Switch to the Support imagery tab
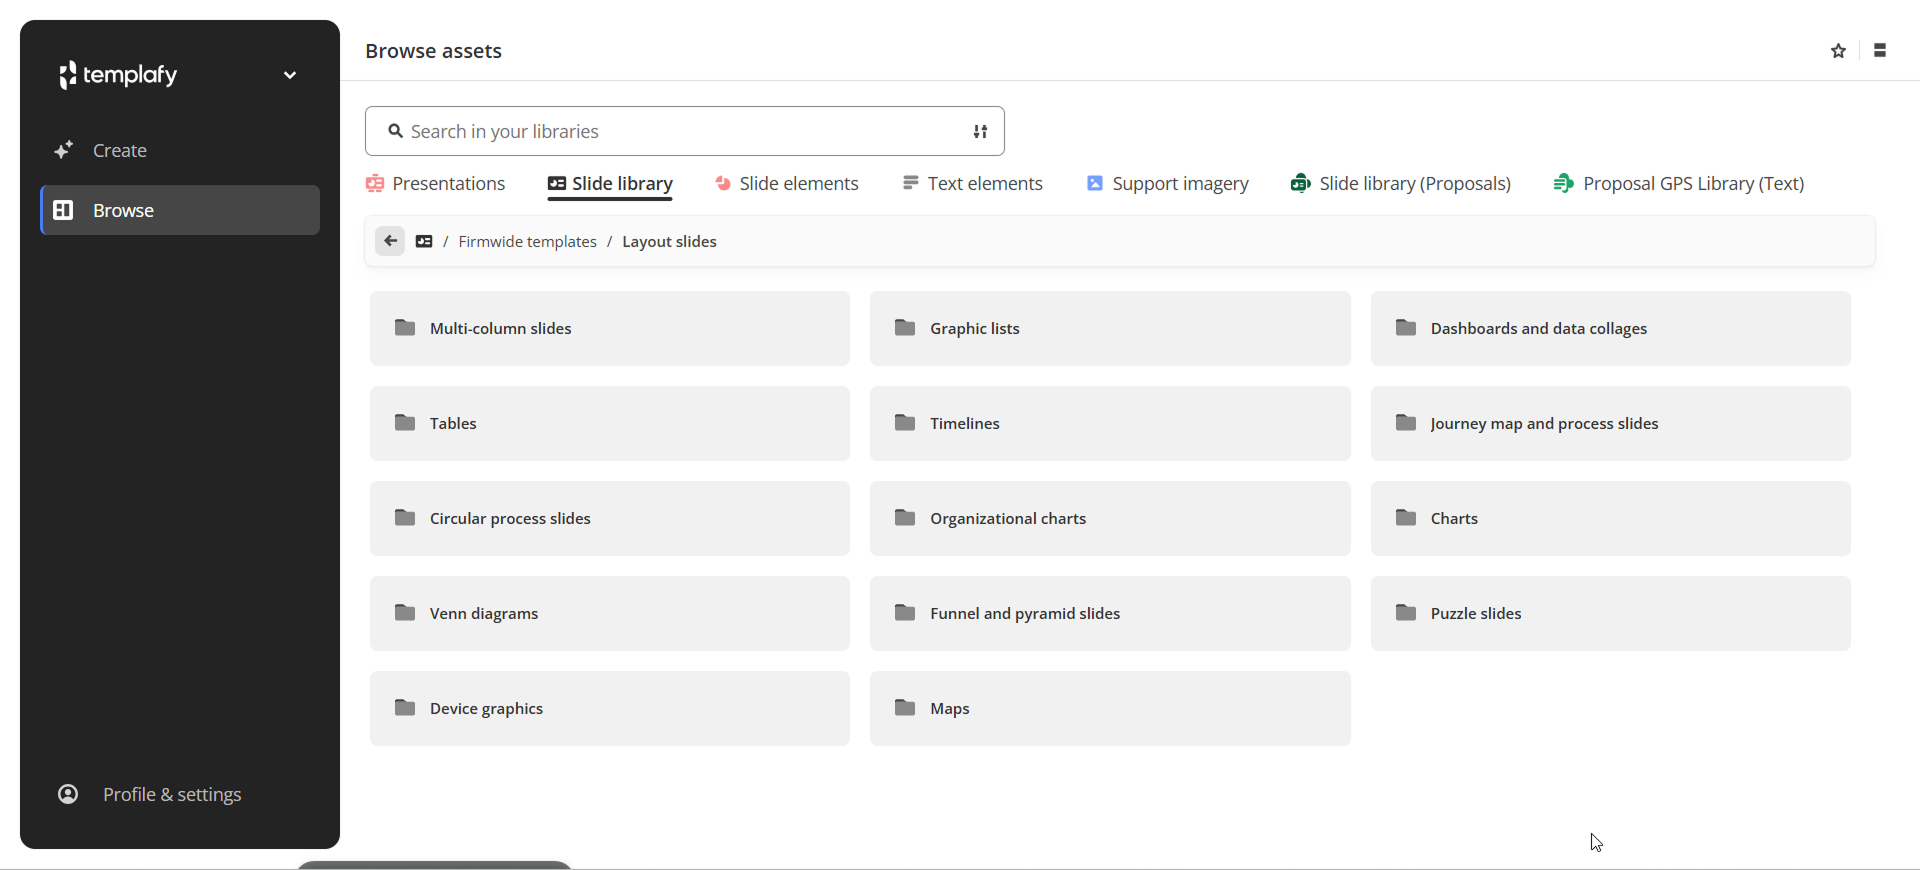The width and height of the screenshot is (1920, 870). point(1168,184)
